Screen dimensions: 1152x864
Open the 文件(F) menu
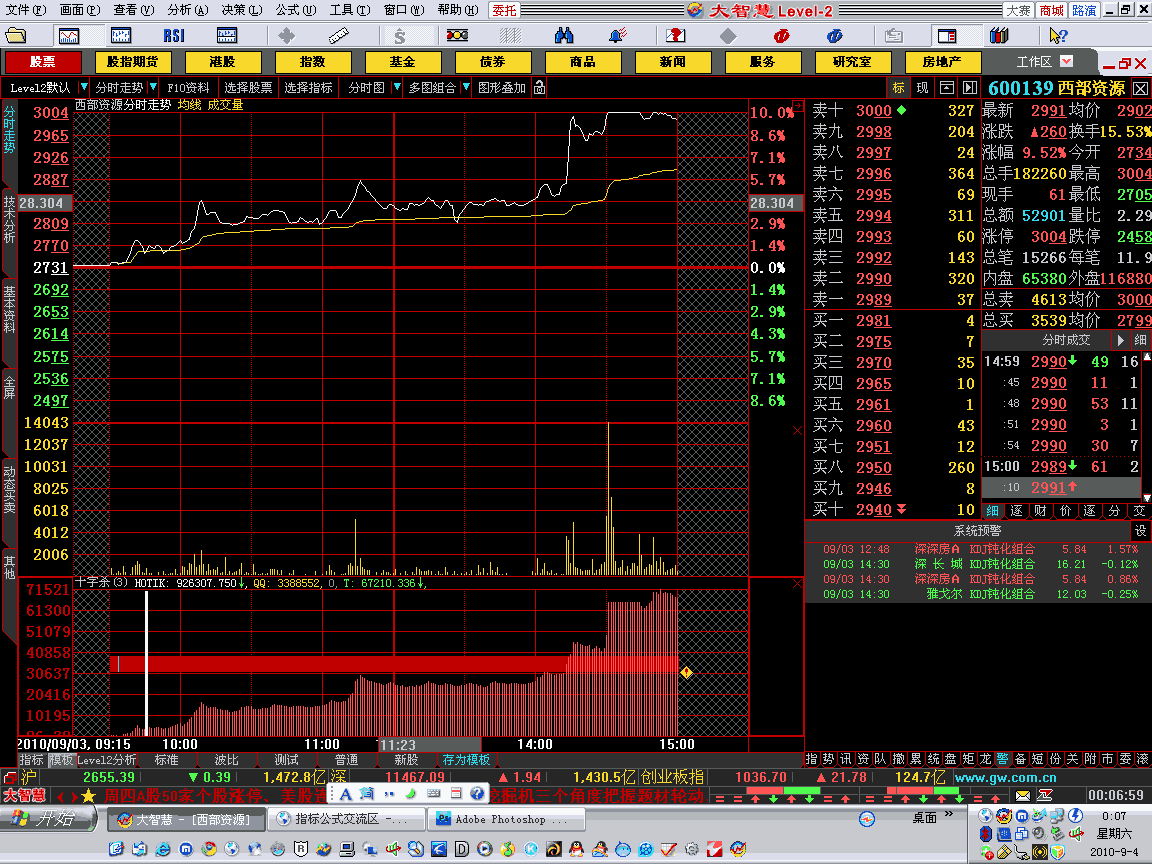(x=26, y=10)
